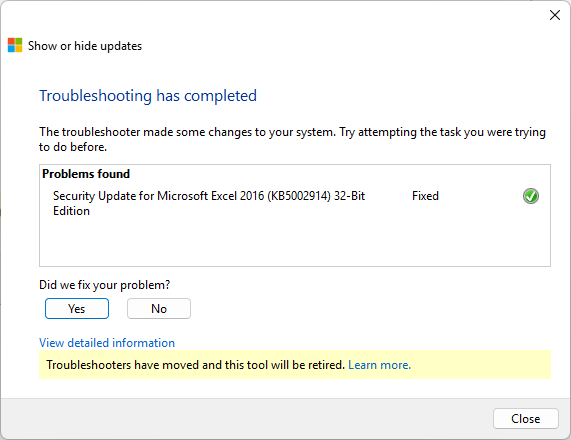Choose No for problem fixed question
Screen dimensions: 571x440
tap(159, 309)
